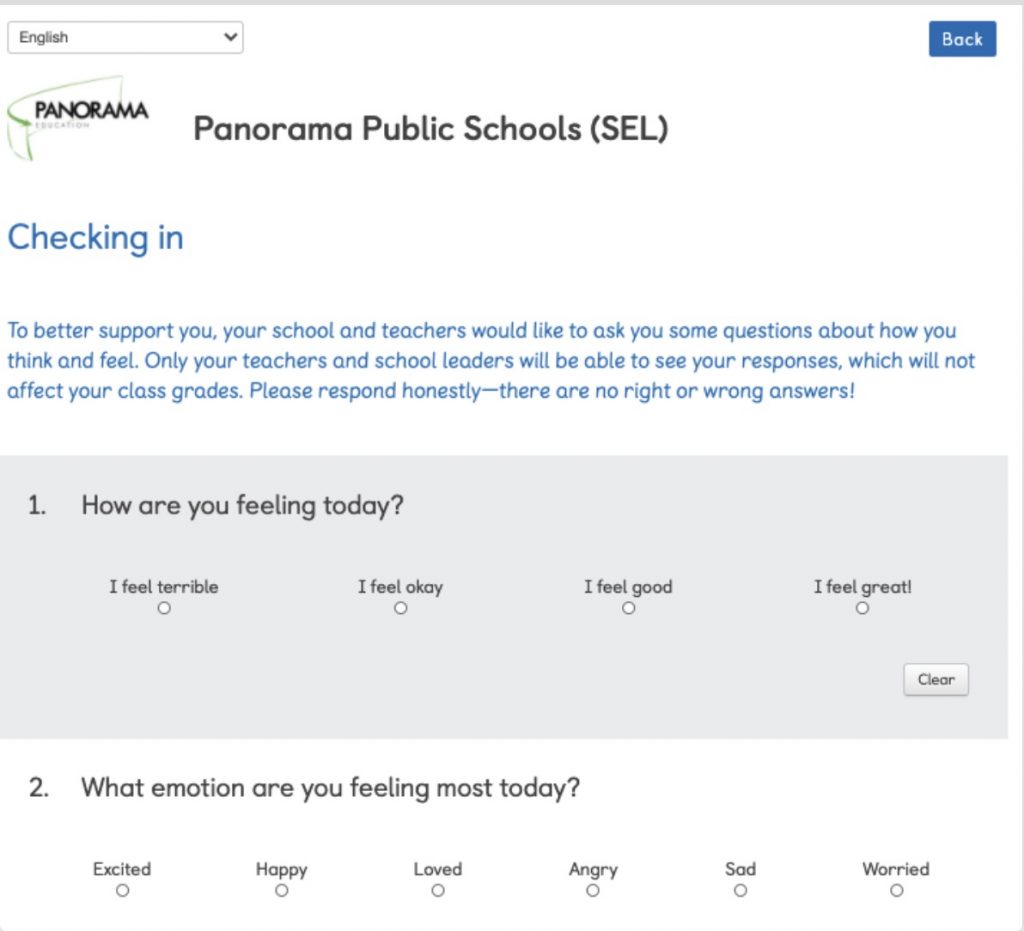Image resolution: width=1024 pixels, height=931 pixels.
Task: Click "What emotion are you feeling most today?"
Action: [x=330, y=788]
